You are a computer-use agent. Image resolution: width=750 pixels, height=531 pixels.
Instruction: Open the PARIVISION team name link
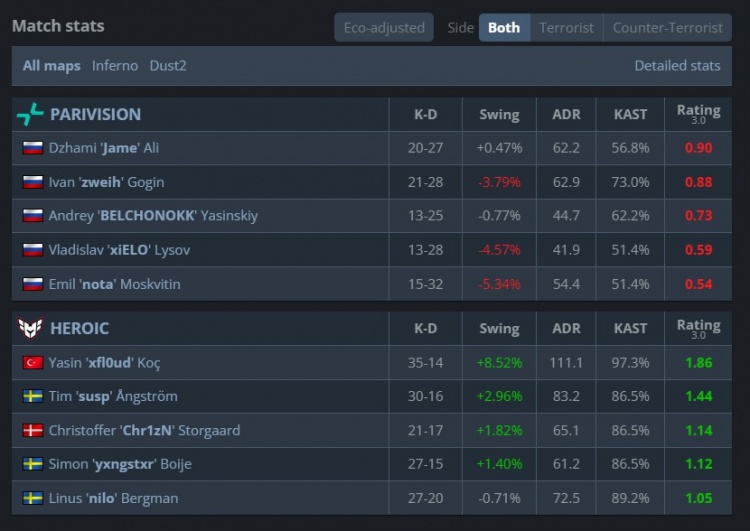click(95, 114)
